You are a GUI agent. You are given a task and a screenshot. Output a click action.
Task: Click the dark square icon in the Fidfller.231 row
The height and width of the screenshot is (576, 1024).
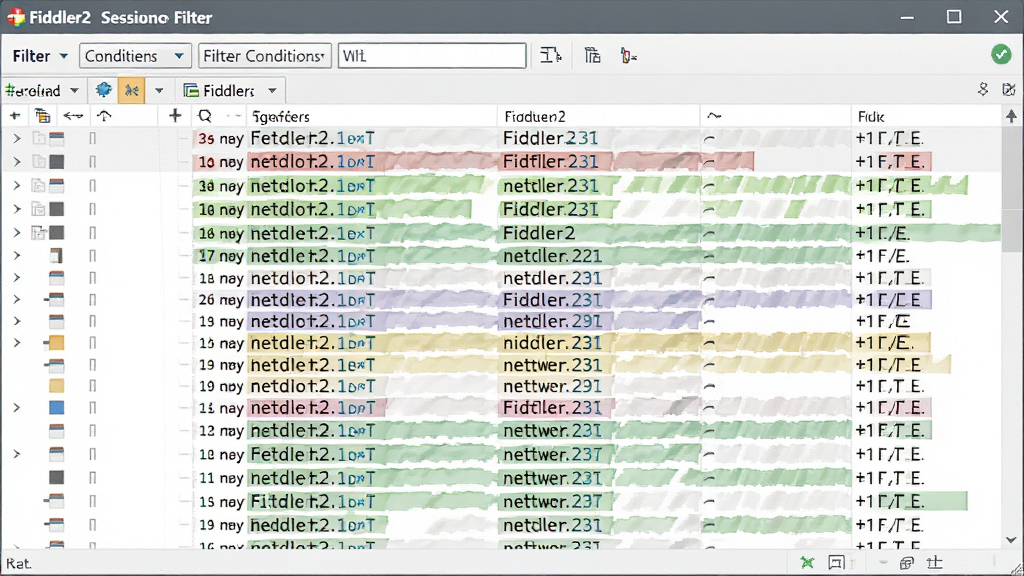click(x=57, y=161)
